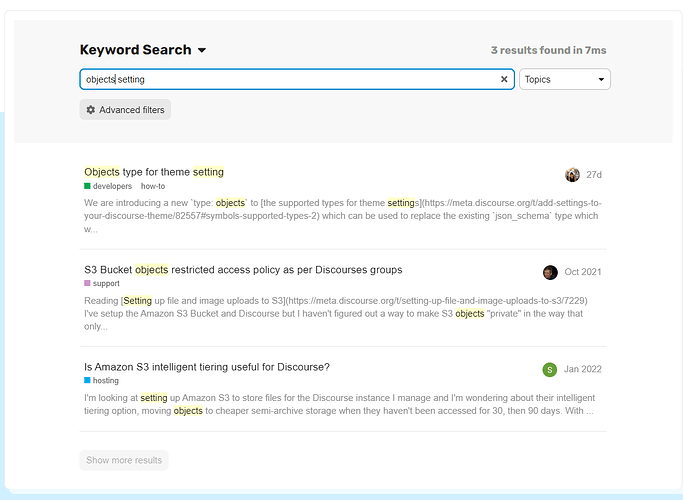Click excerpt starting 'I'm looking at setting up'
This screenshot has width=683, height=500.
pos(339,404)
